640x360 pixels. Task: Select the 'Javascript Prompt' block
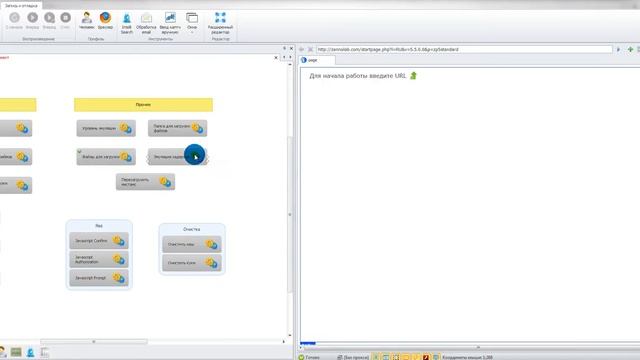tap(99, 278)
